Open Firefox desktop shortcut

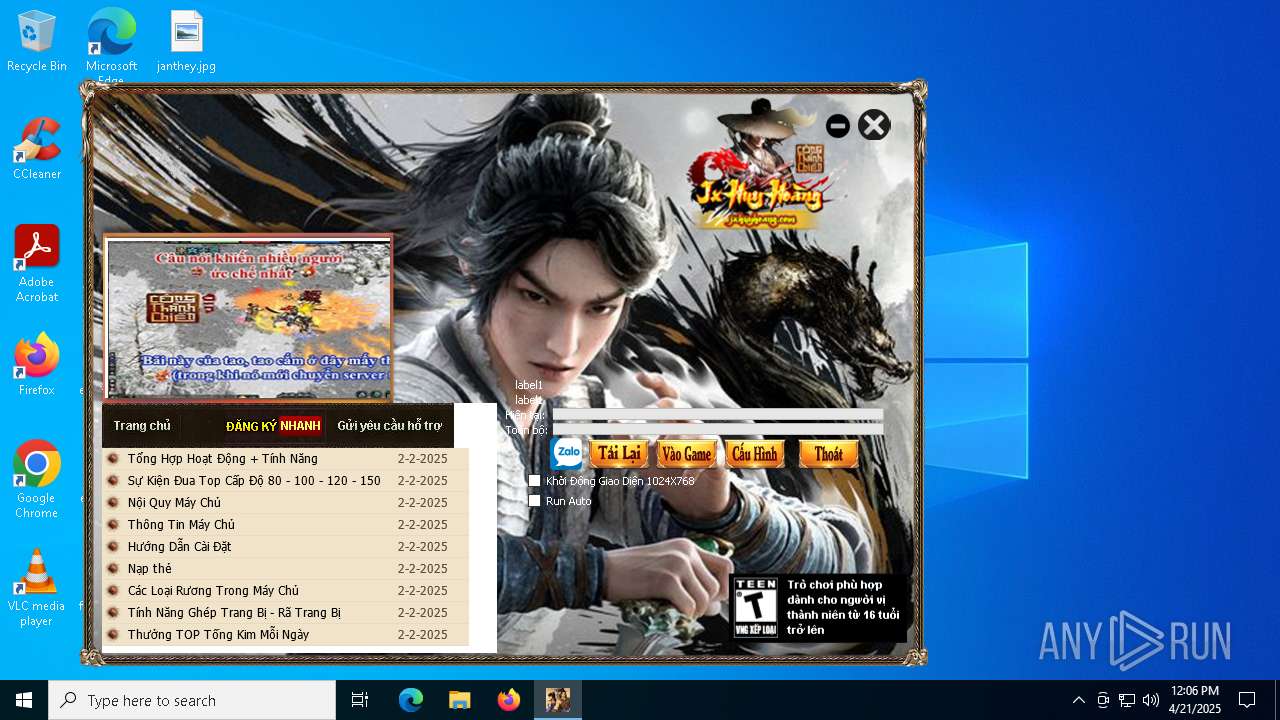coord(37,364)
